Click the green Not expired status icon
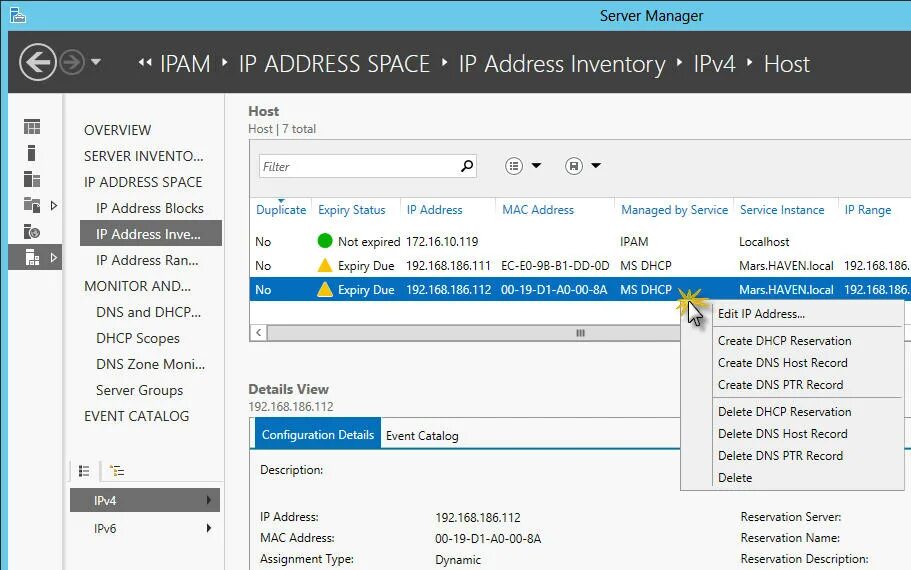911x570 pixels. coord(325,241)
